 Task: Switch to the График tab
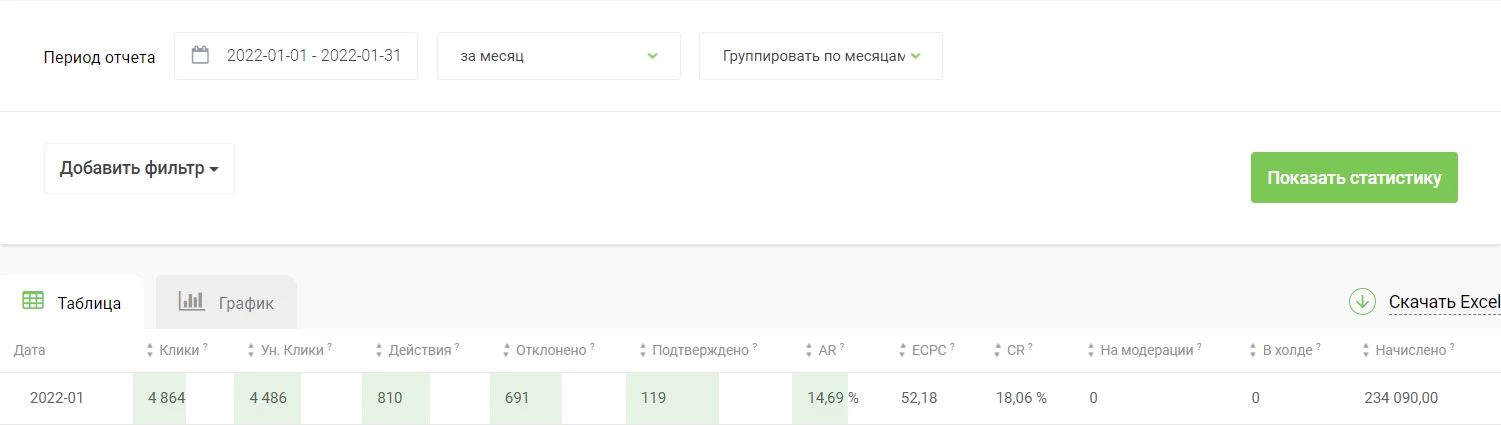click(x=226, y=302)
